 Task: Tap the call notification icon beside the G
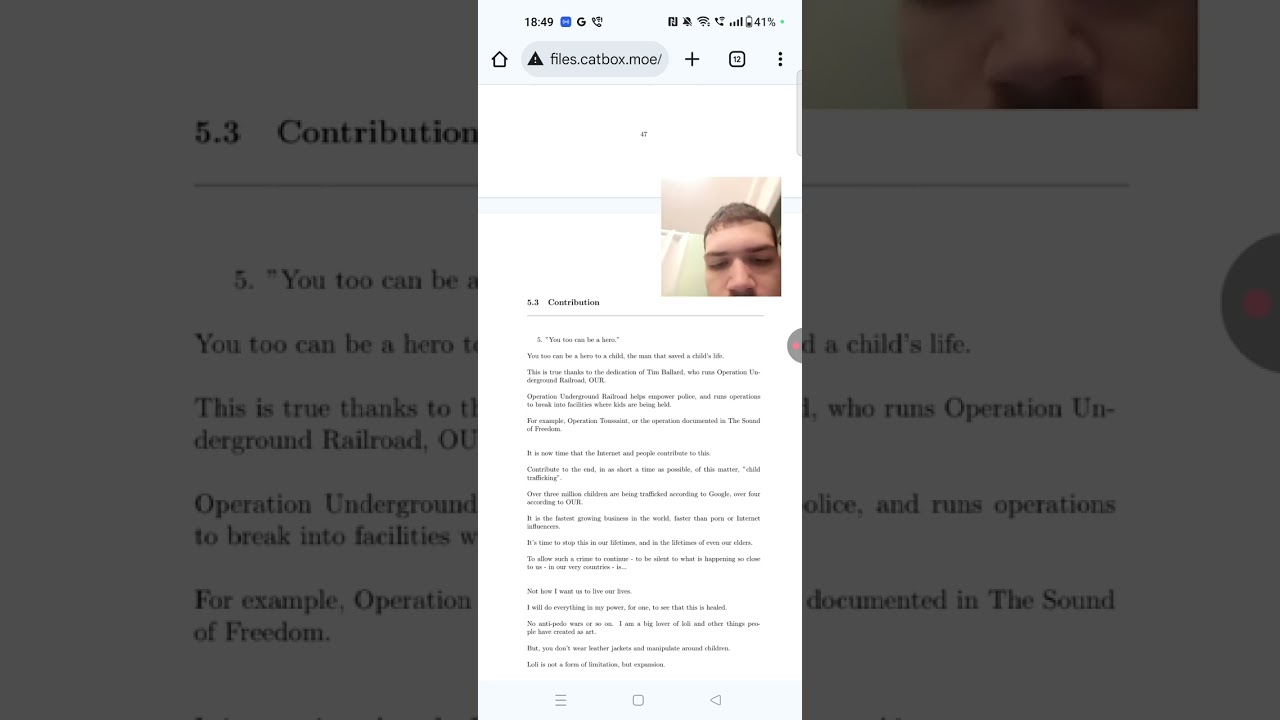coord(597,22)
